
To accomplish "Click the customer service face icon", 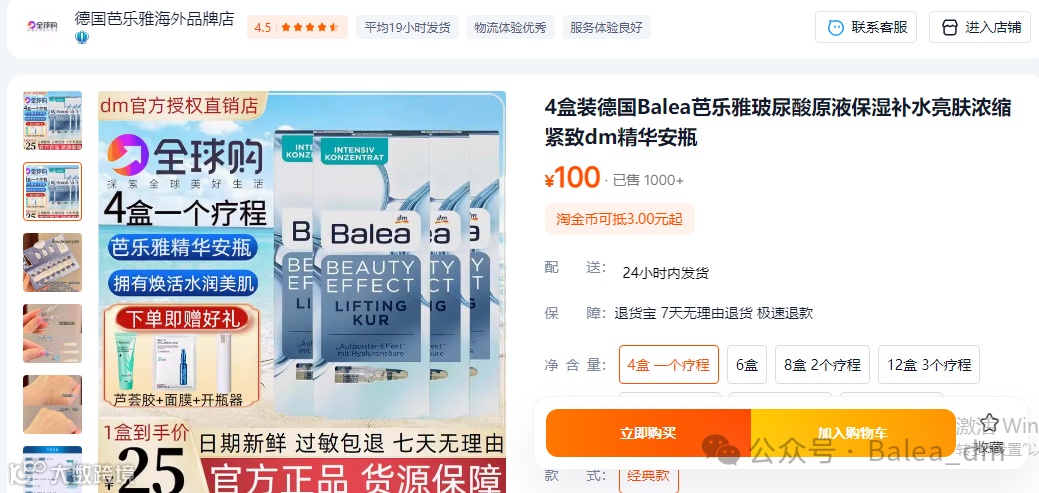I will pyautogui.click(x=836, y=27).
